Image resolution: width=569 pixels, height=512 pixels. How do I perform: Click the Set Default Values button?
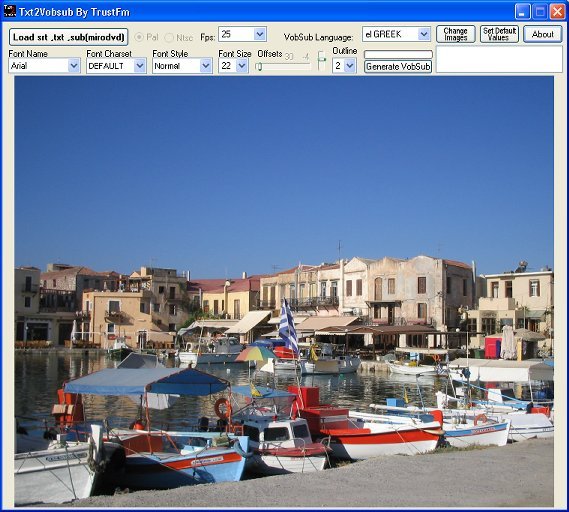[x=499, y=34]
